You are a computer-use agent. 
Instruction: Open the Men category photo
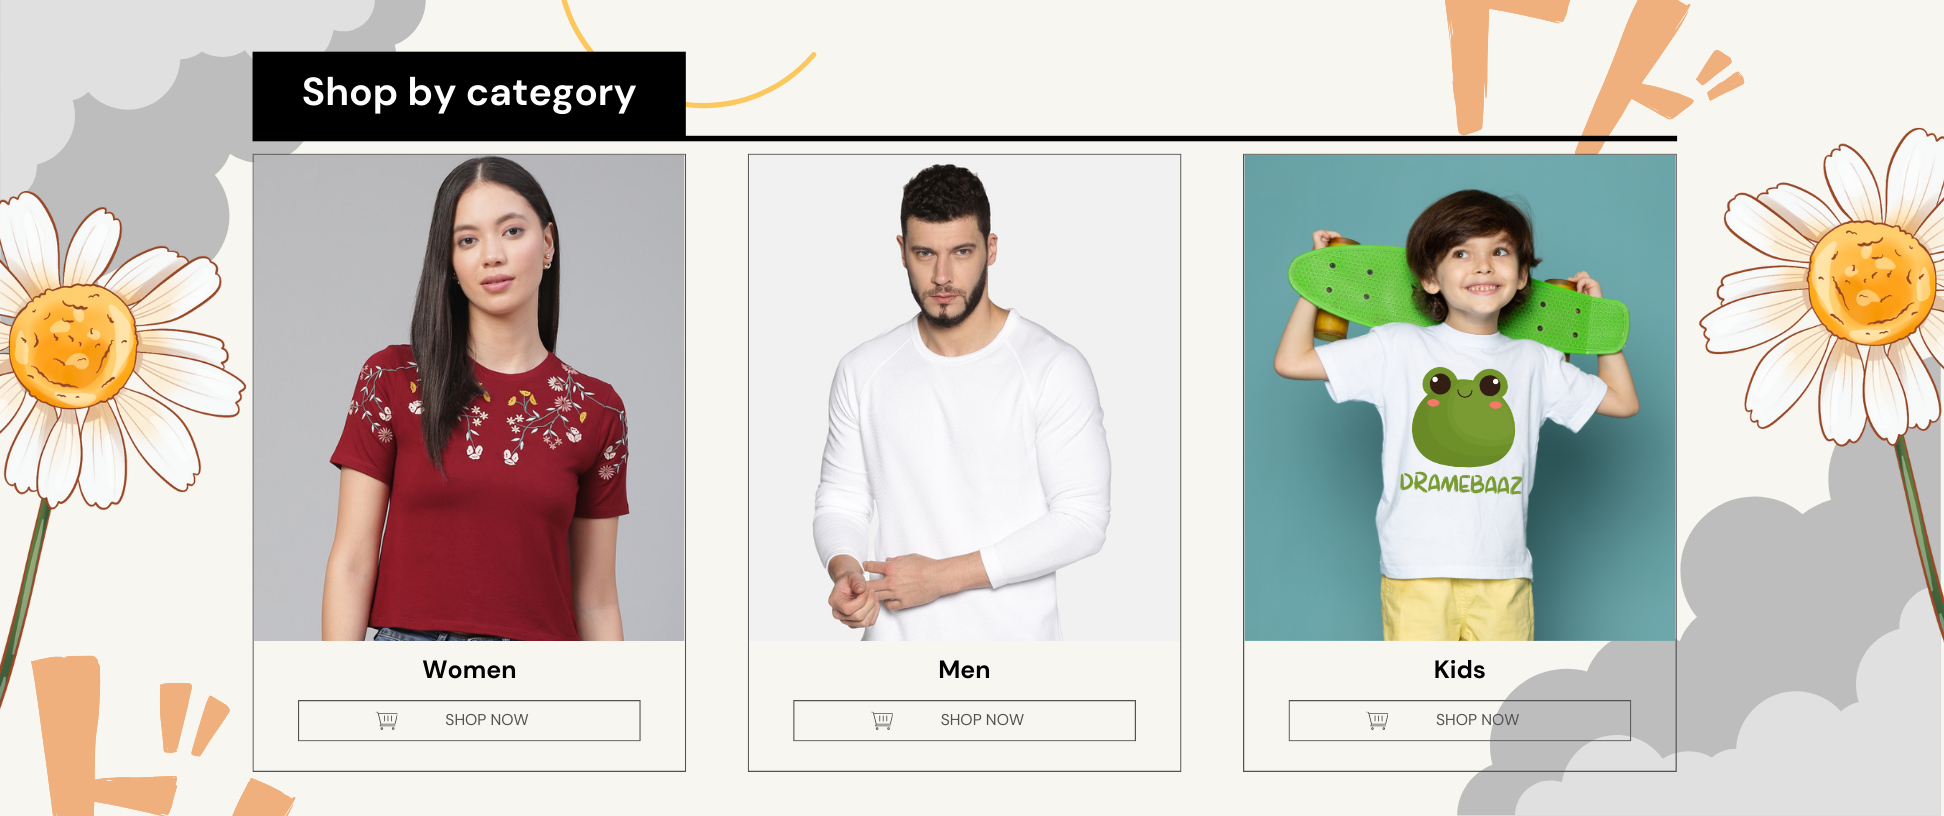964,398
